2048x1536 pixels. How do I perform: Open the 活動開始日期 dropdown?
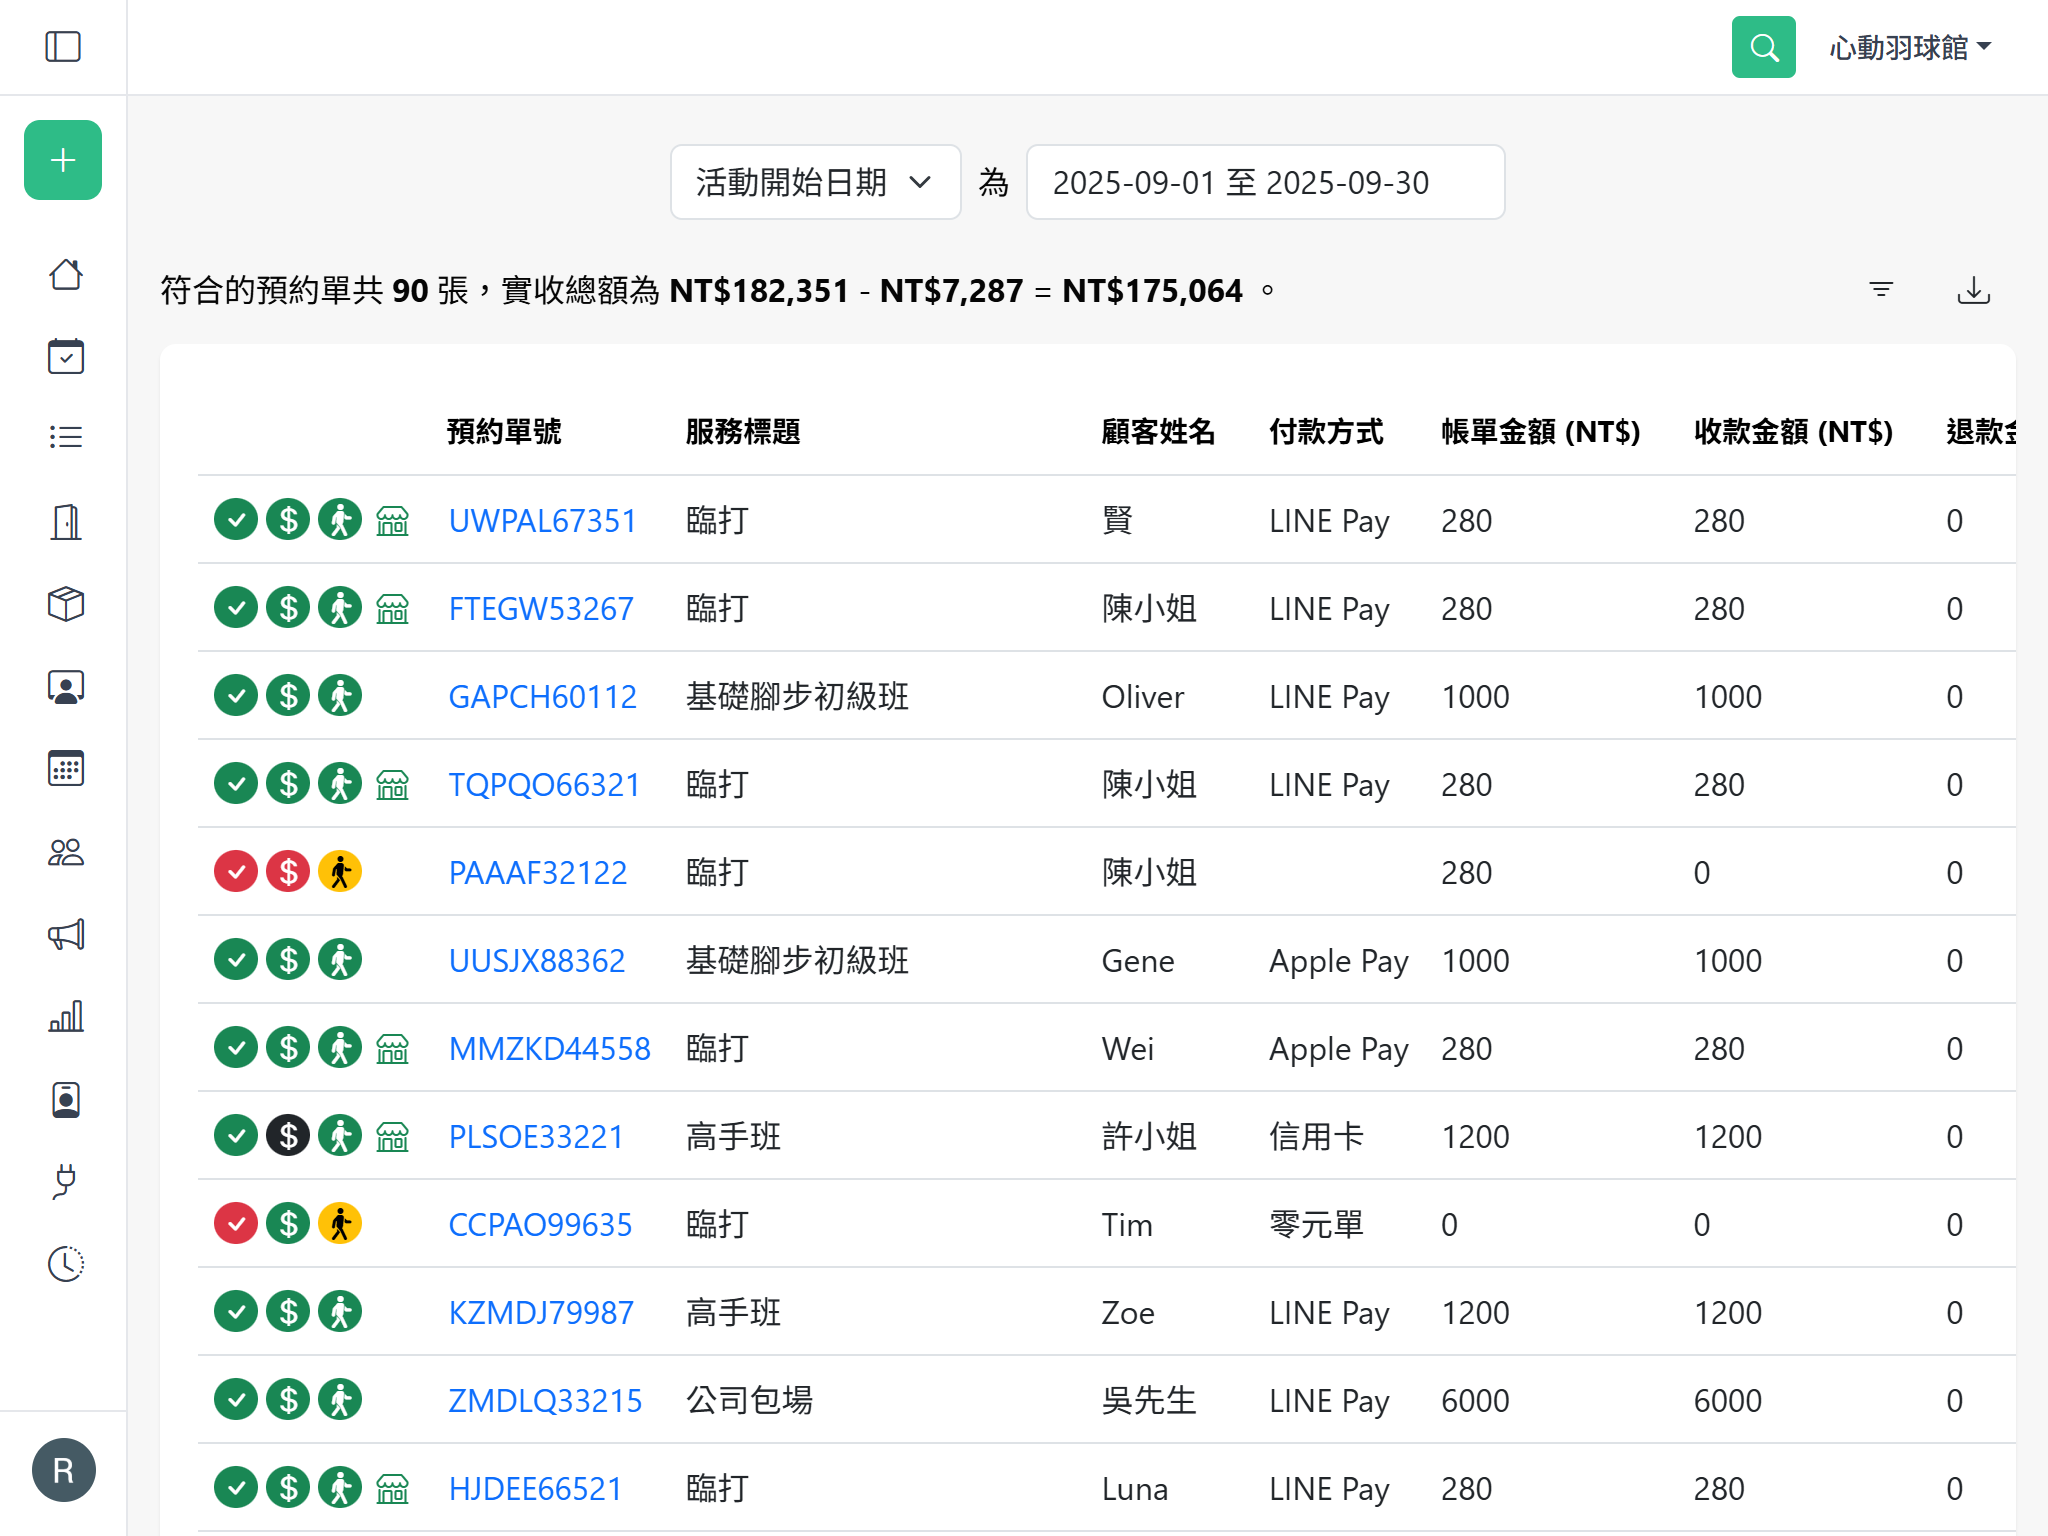816,182
